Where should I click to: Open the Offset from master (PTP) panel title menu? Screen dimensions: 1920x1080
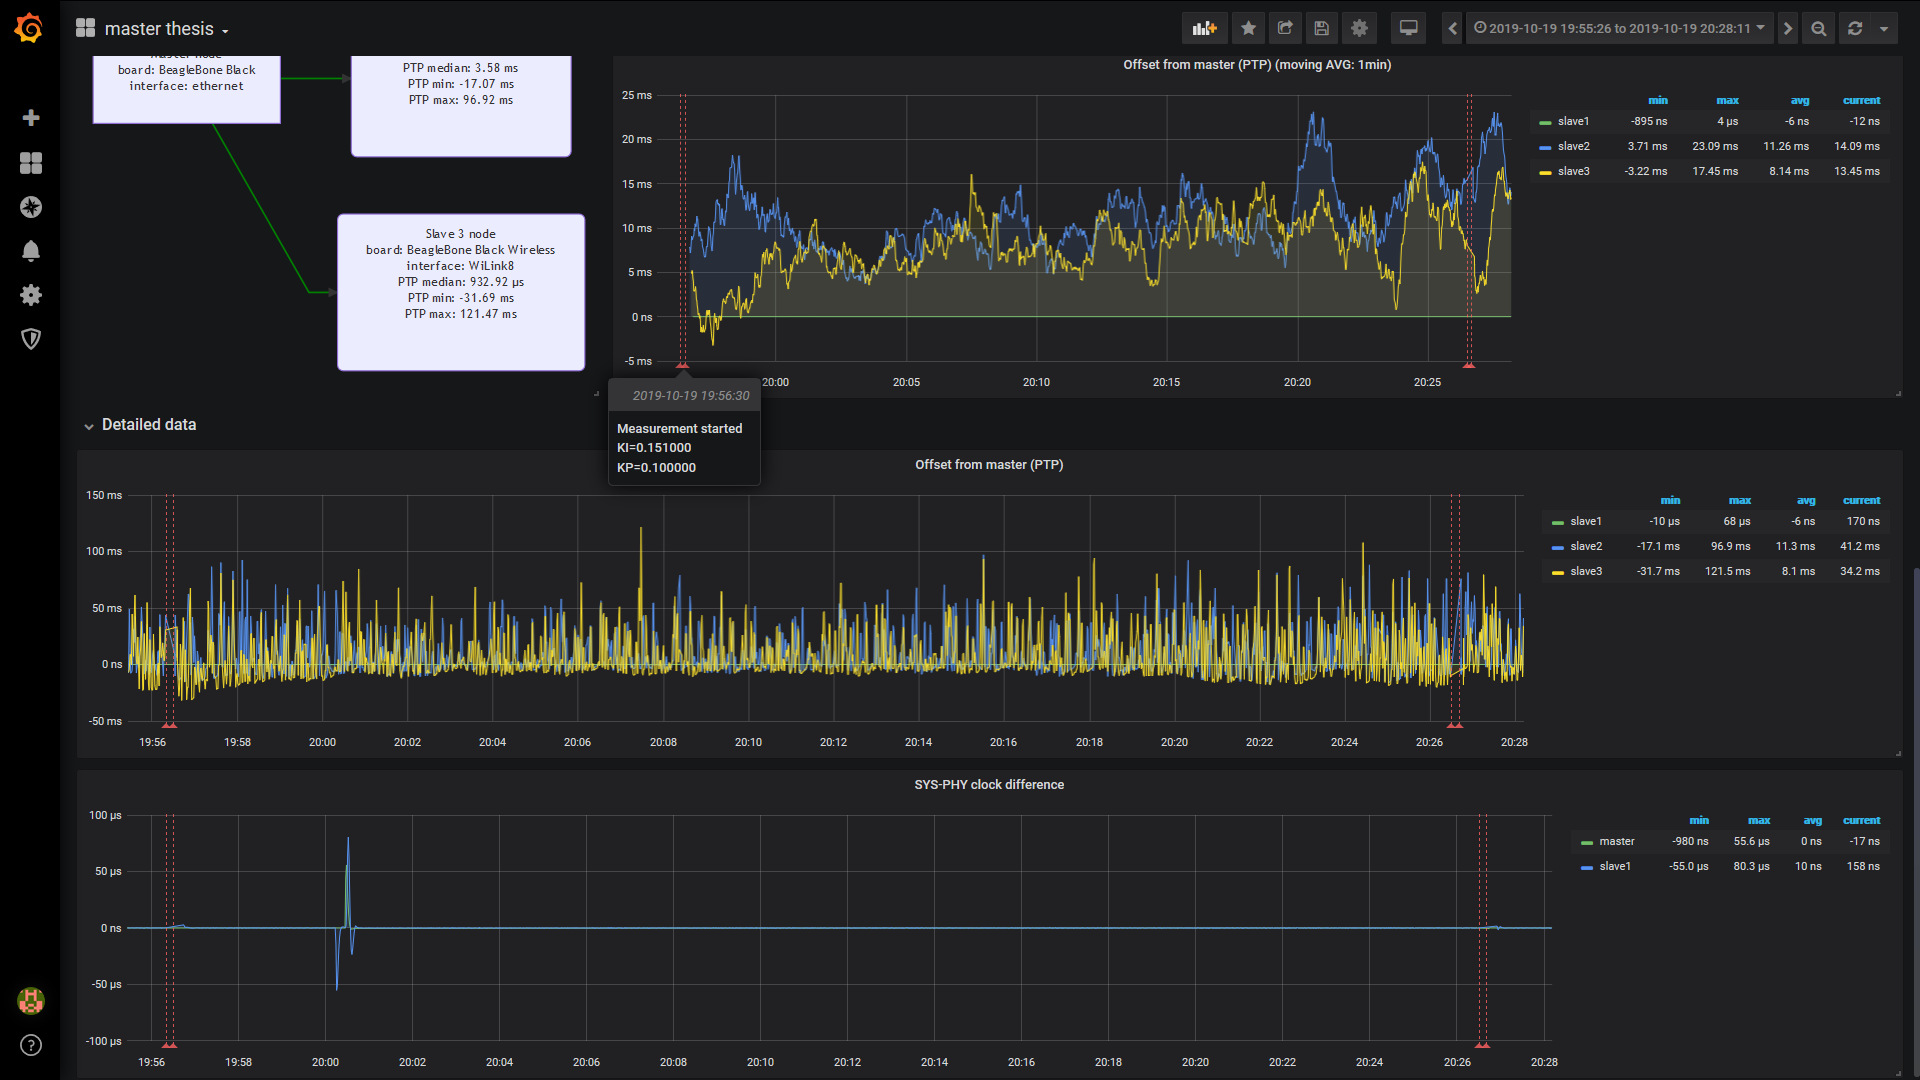coord(989,465)
